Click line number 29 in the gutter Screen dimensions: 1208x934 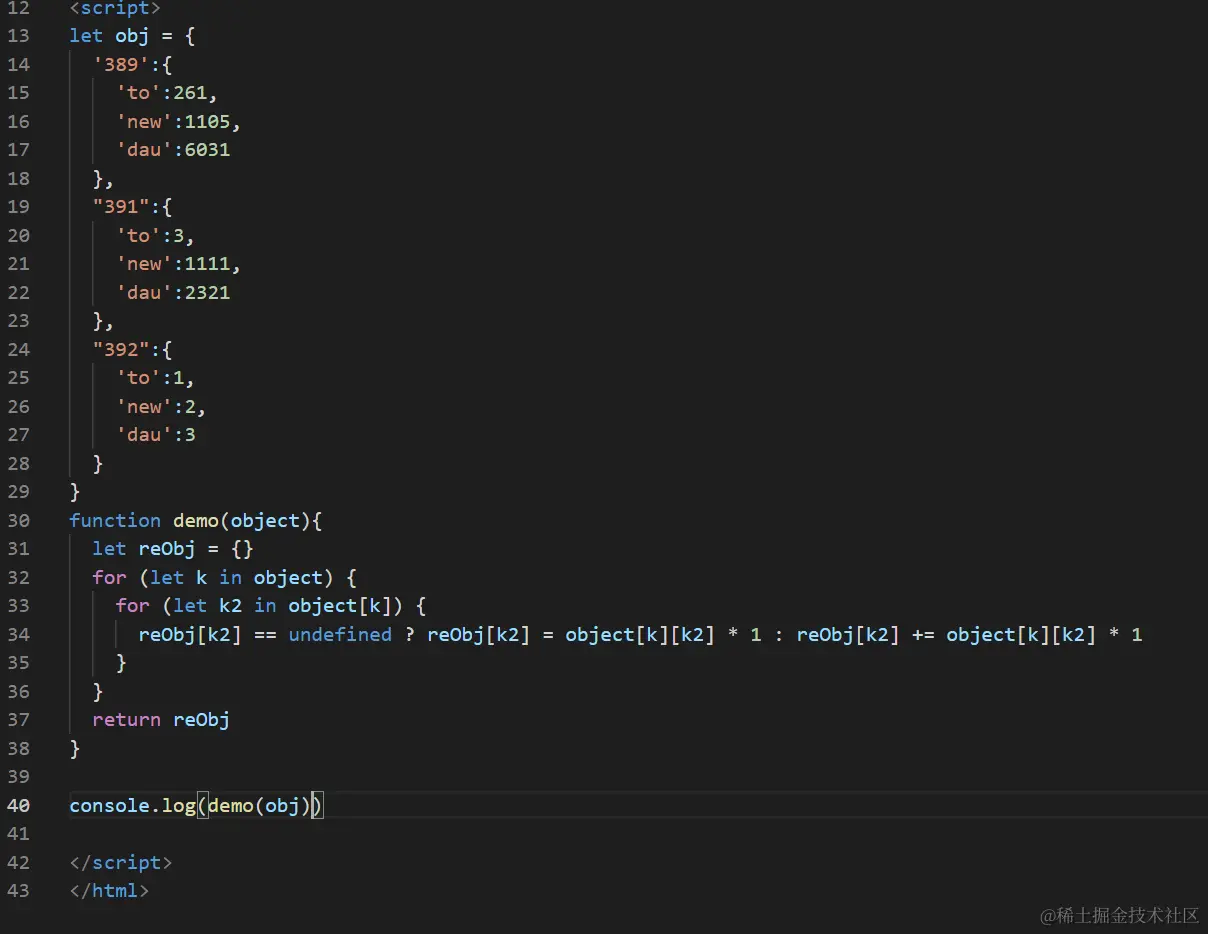point(18,491)
